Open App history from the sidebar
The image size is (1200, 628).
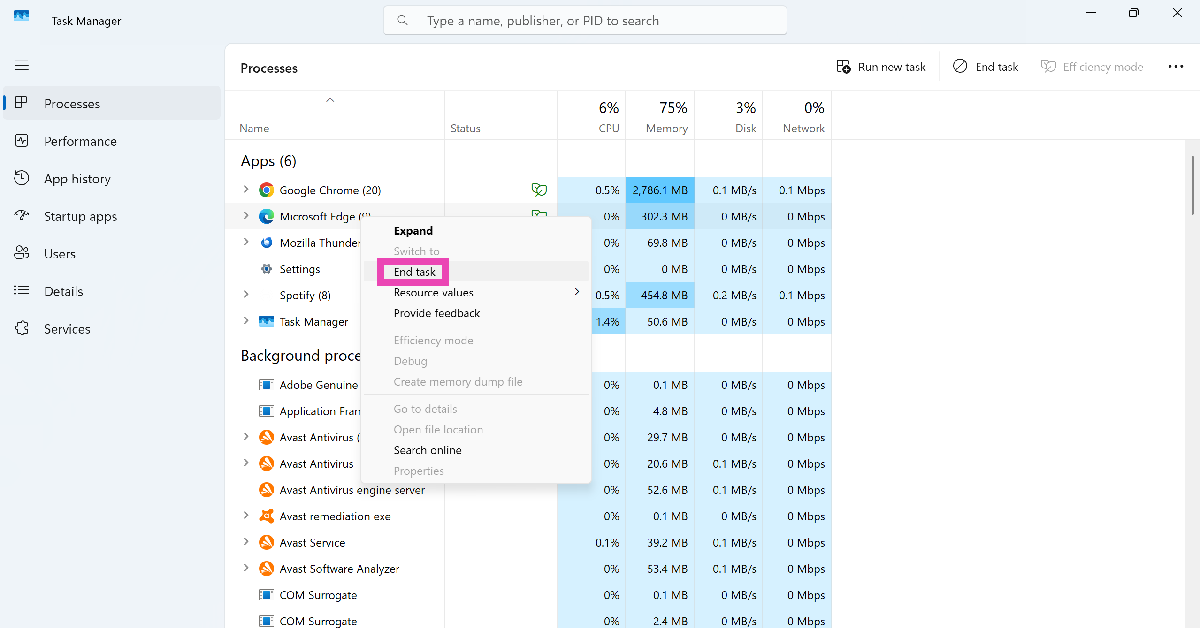[77, 179]
